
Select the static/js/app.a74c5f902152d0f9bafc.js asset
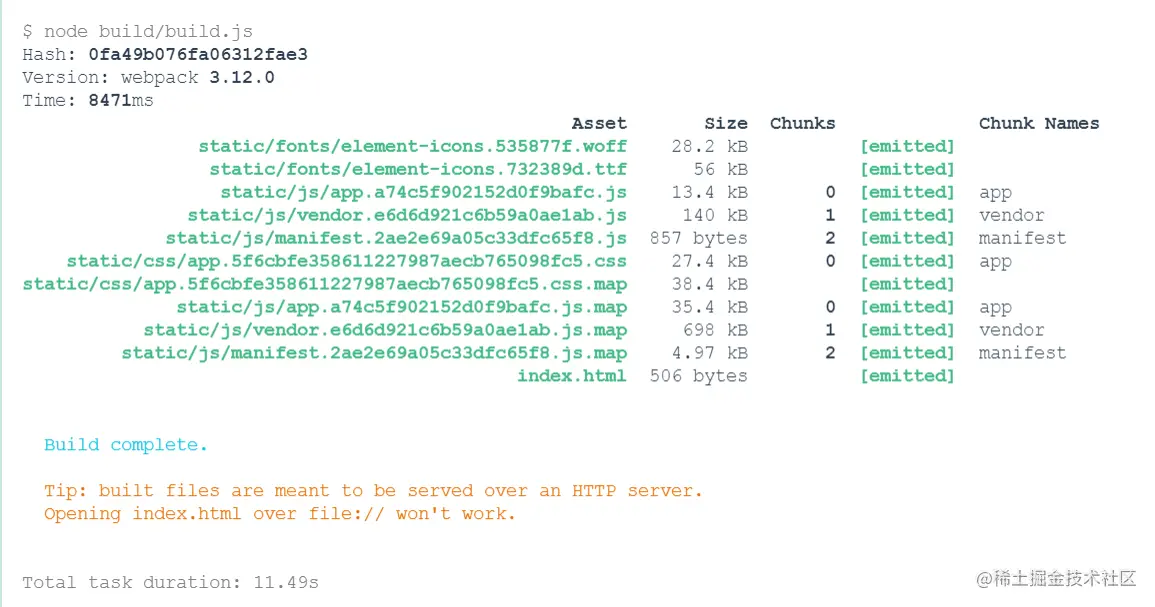point(423,193)
